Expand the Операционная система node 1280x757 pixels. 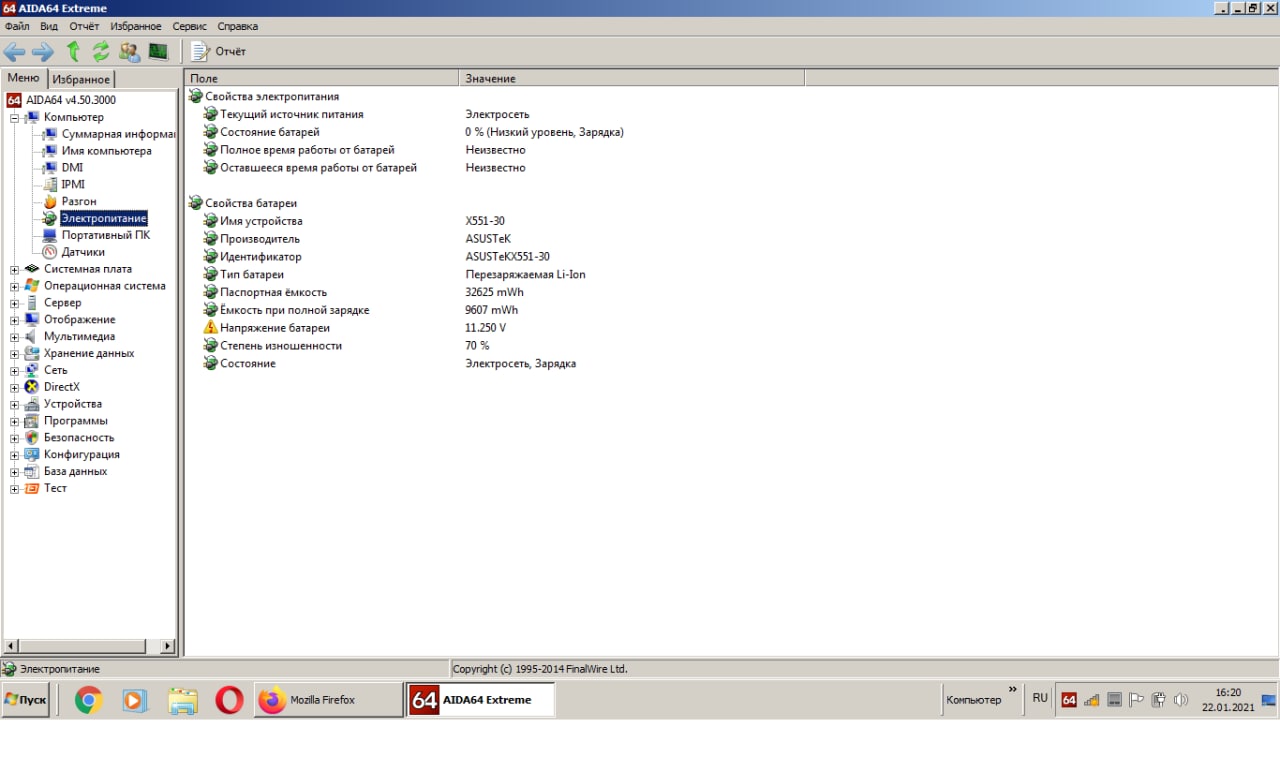pos(15,287)
